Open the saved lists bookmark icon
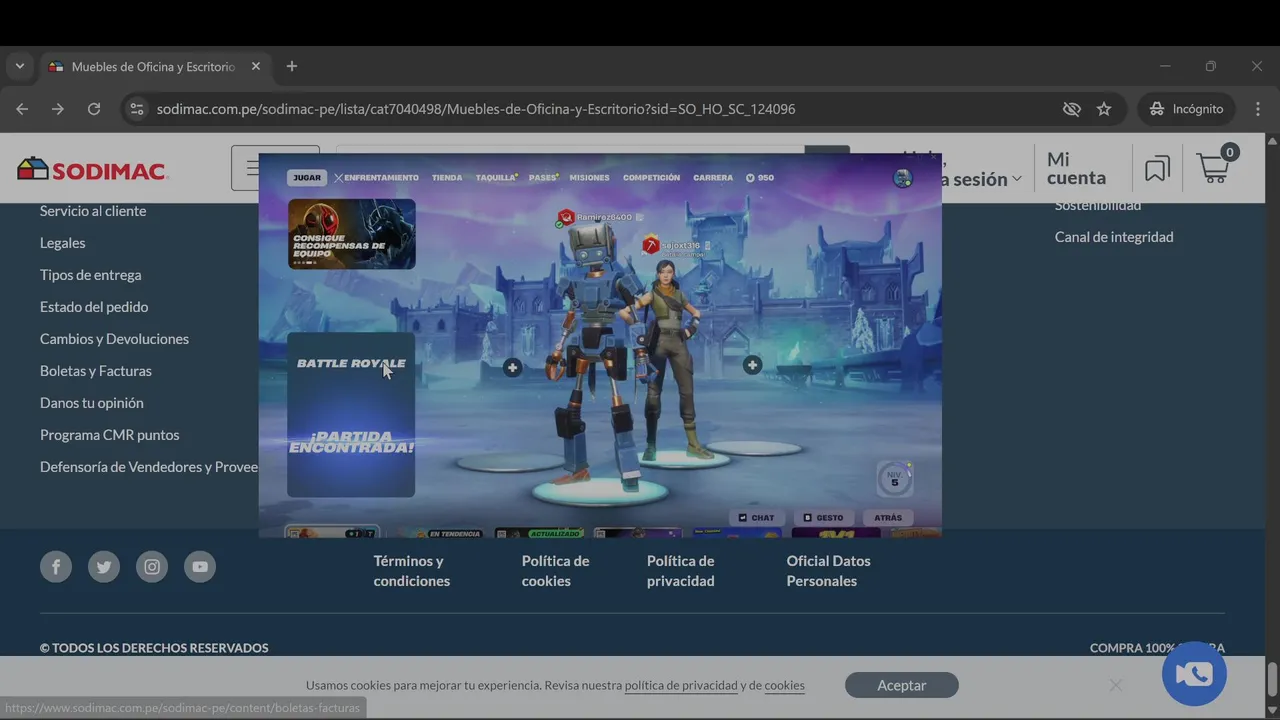1280x720 pixels. pos(1157,169)
